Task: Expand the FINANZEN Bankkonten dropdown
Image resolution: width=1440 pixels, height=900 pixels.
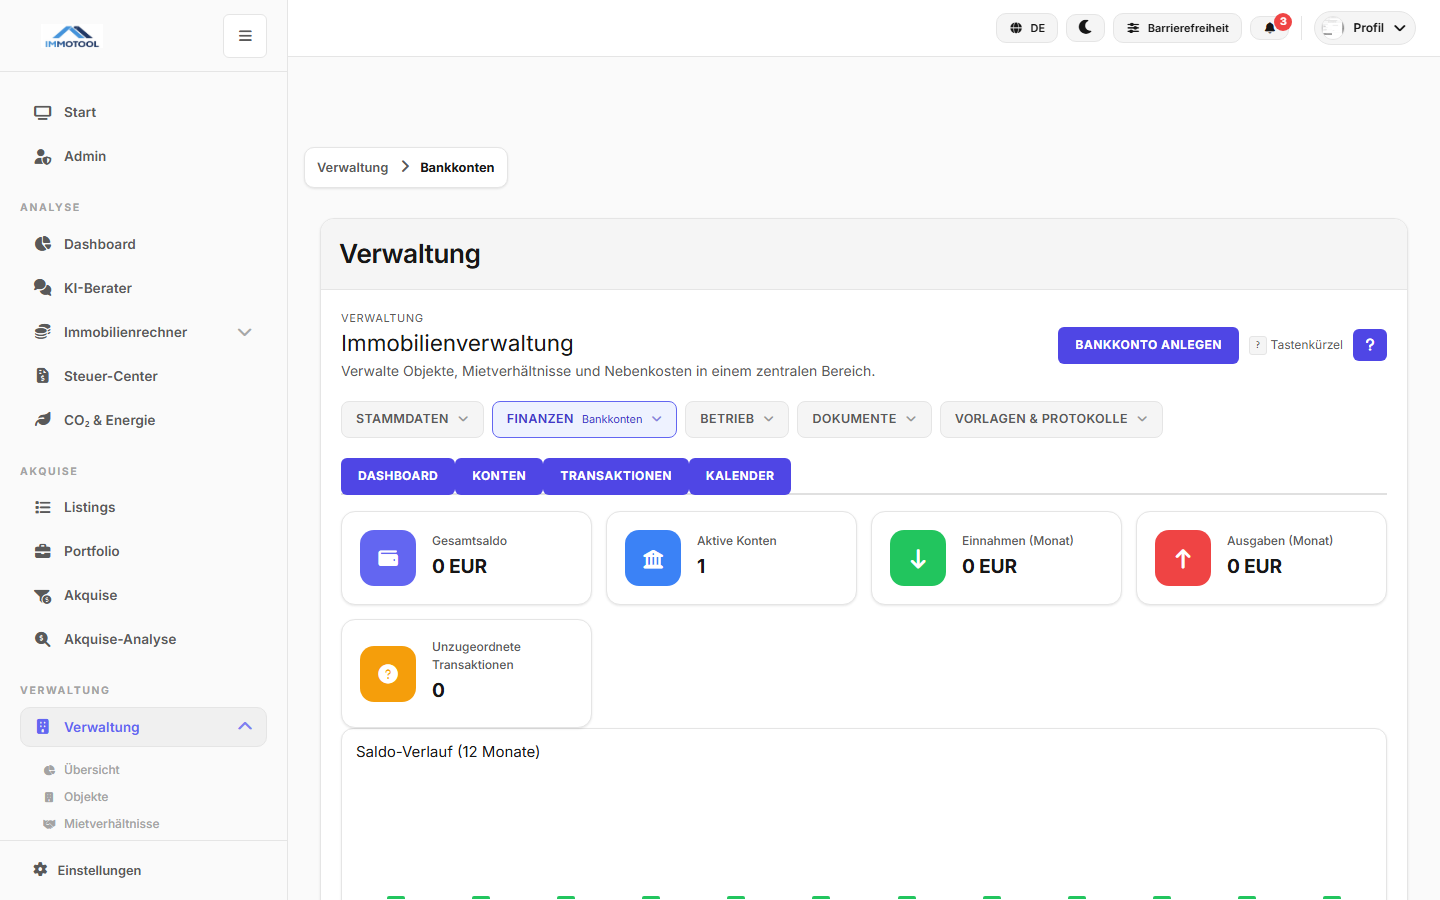Action: point(584,419)
